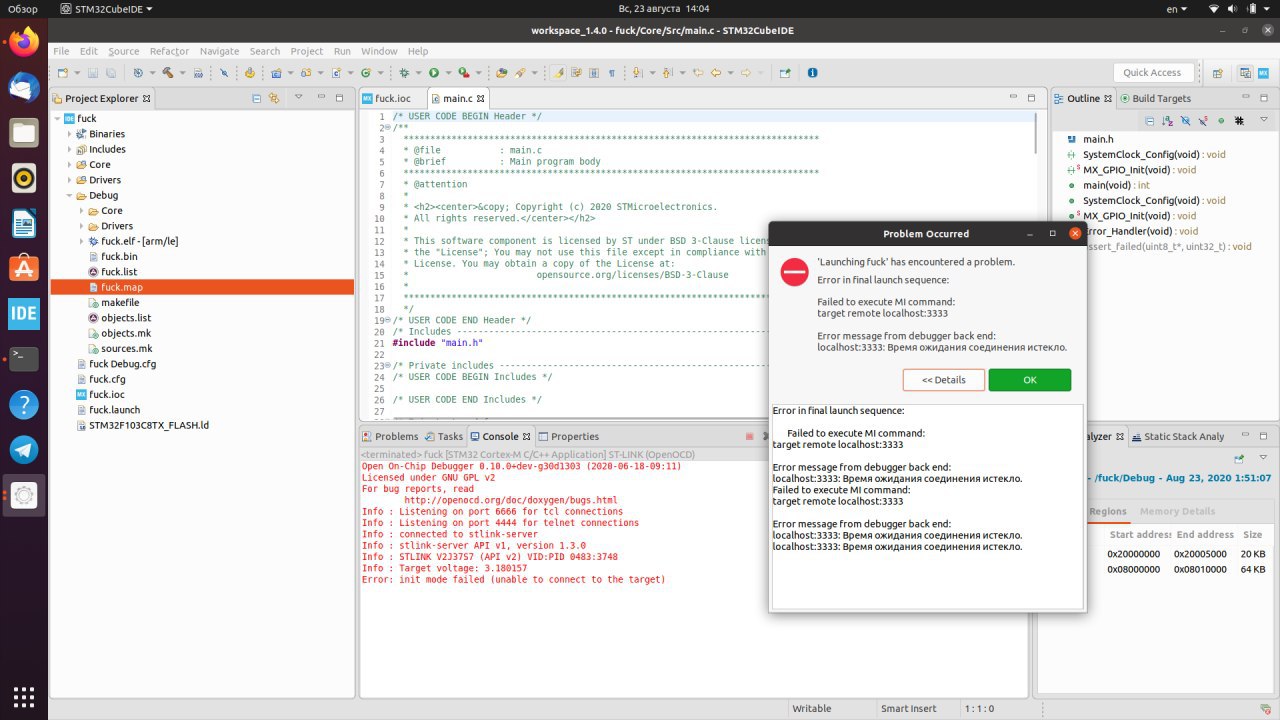
Task: Open Ubuntu Software from the dock
Action: (x=24, y=268)
